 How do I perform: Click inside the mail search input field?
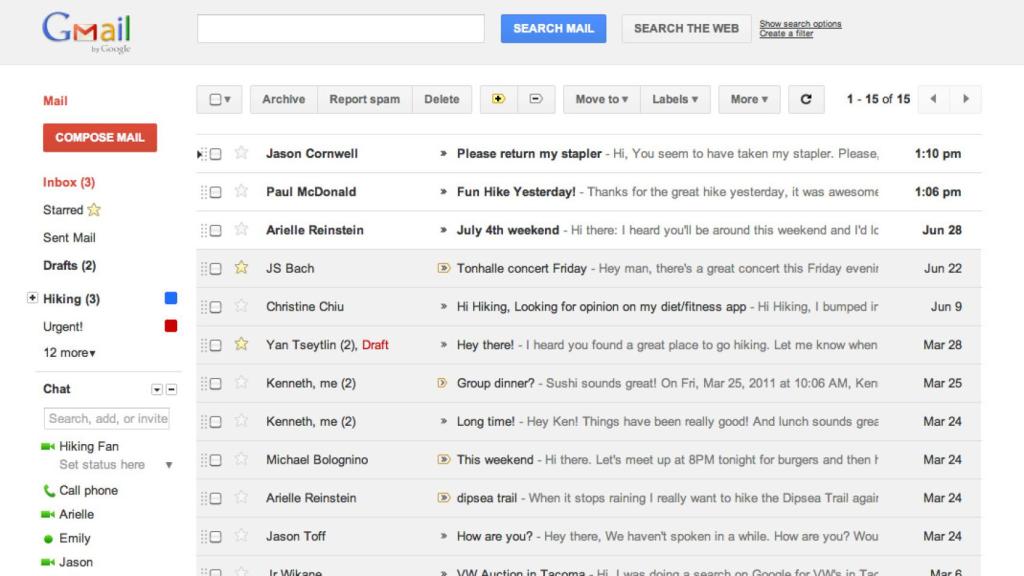(x=340, y=28)
